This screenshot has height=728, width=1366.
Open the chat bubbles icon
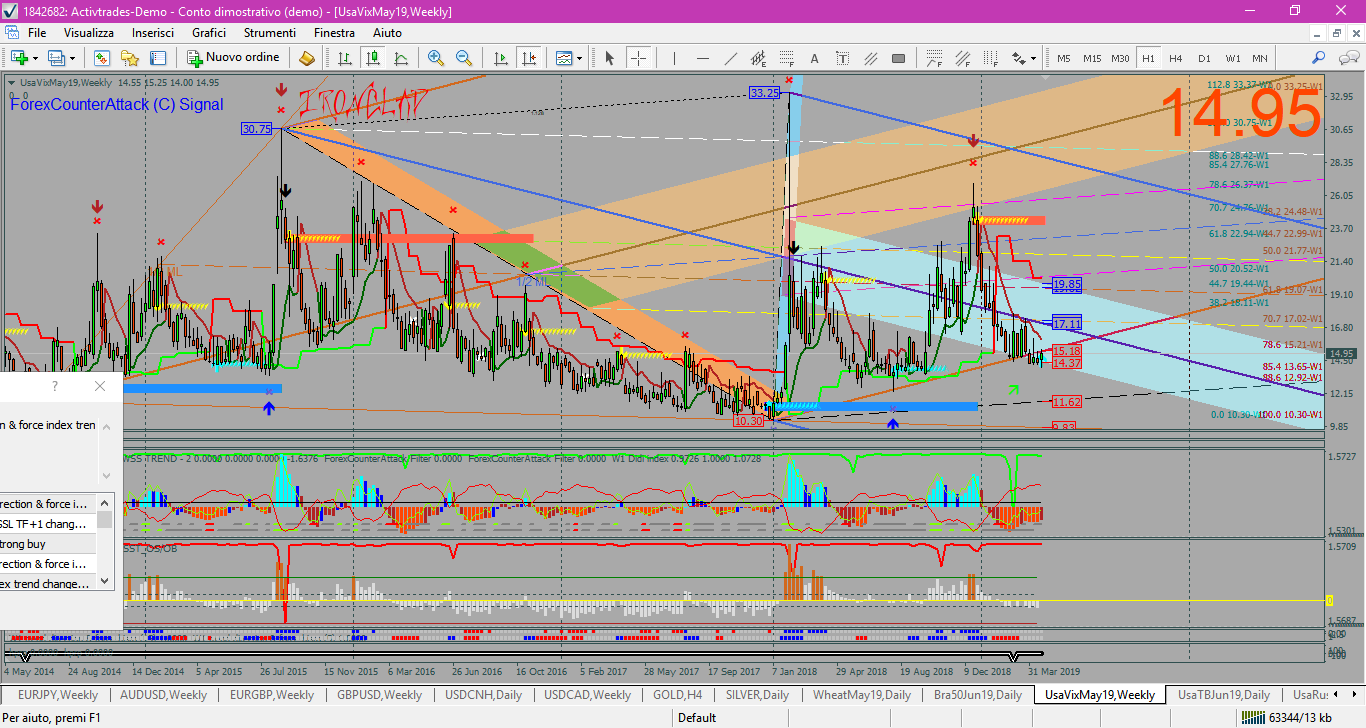click(1348, 58)
